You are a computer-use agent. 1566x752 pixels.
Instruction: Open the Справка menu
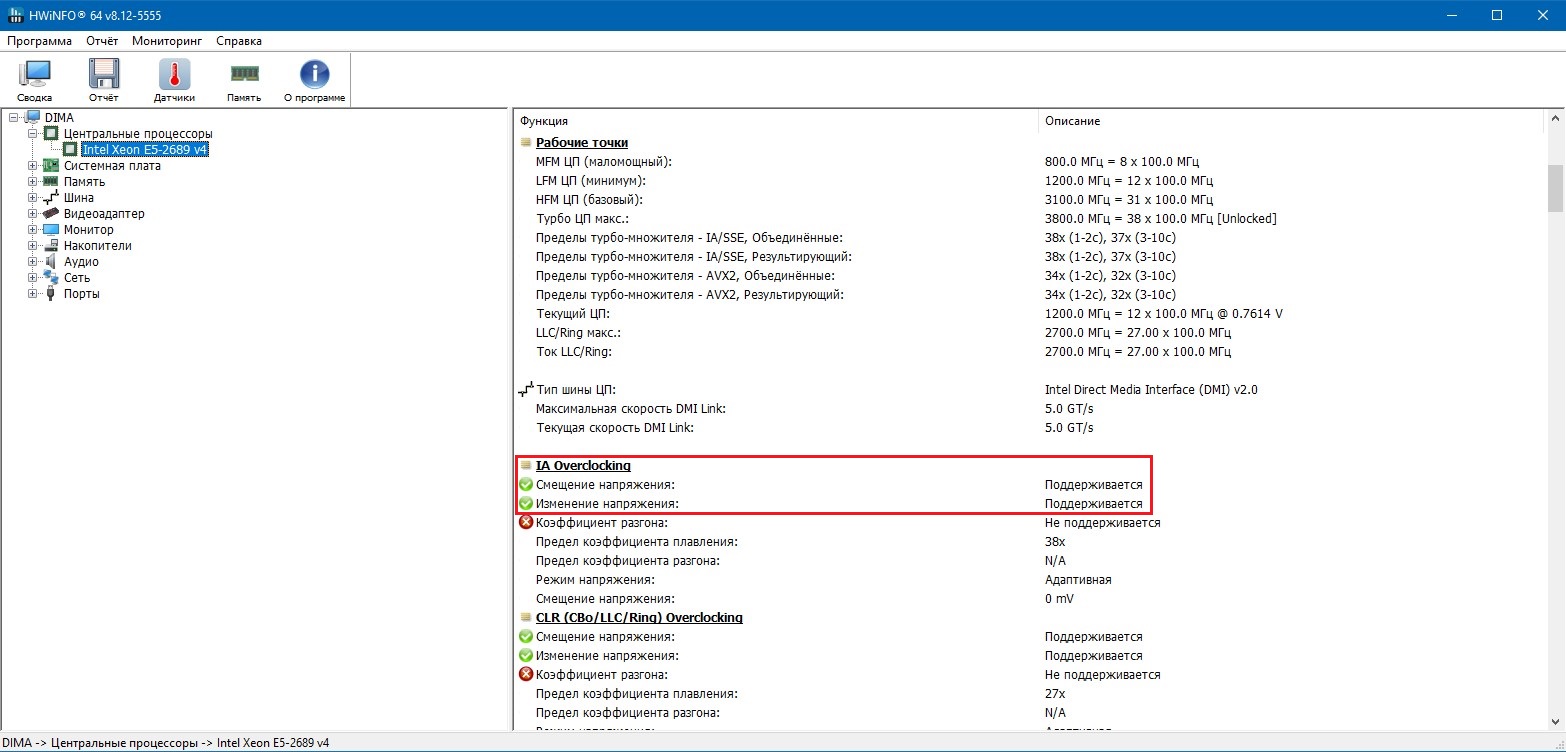239,41
